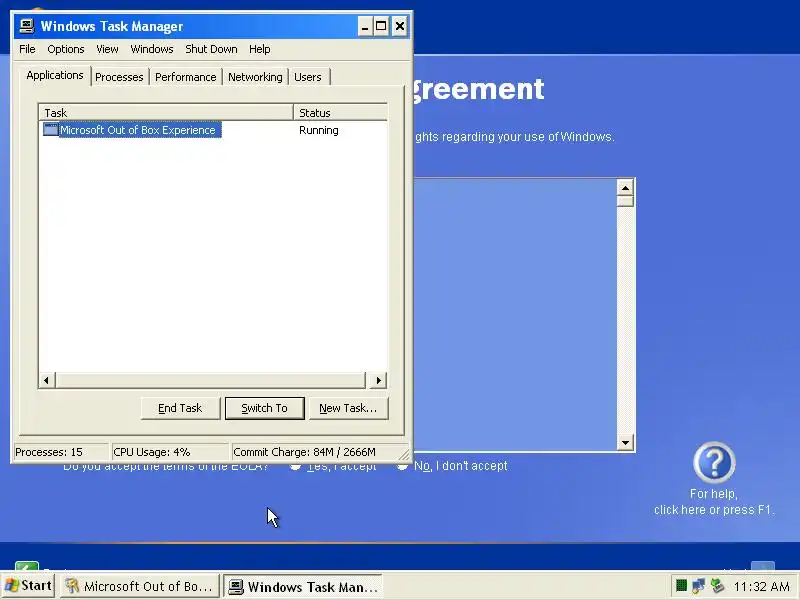Image resolution: width=800 pixels, height=600 pixels.
Task: Open the Start menu
Action: [28, 586]
